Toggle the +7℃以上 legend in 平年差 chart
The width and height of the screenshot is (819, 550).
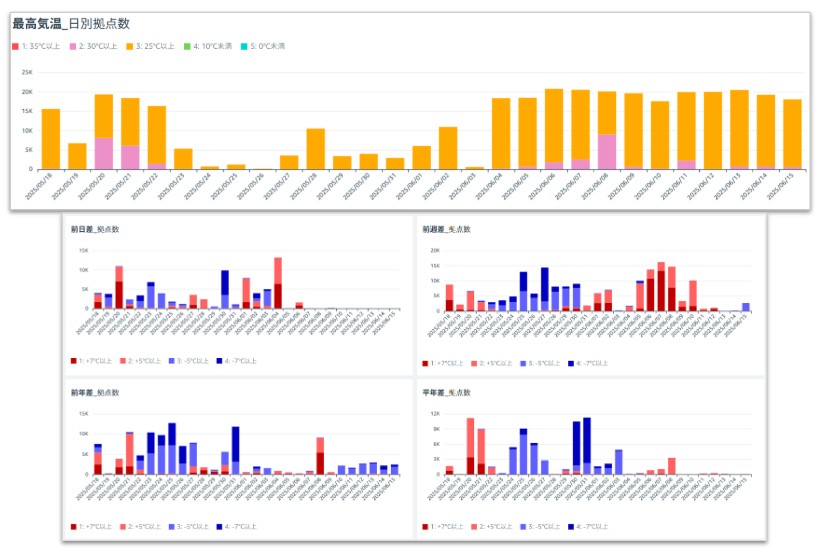pos(447,526)
